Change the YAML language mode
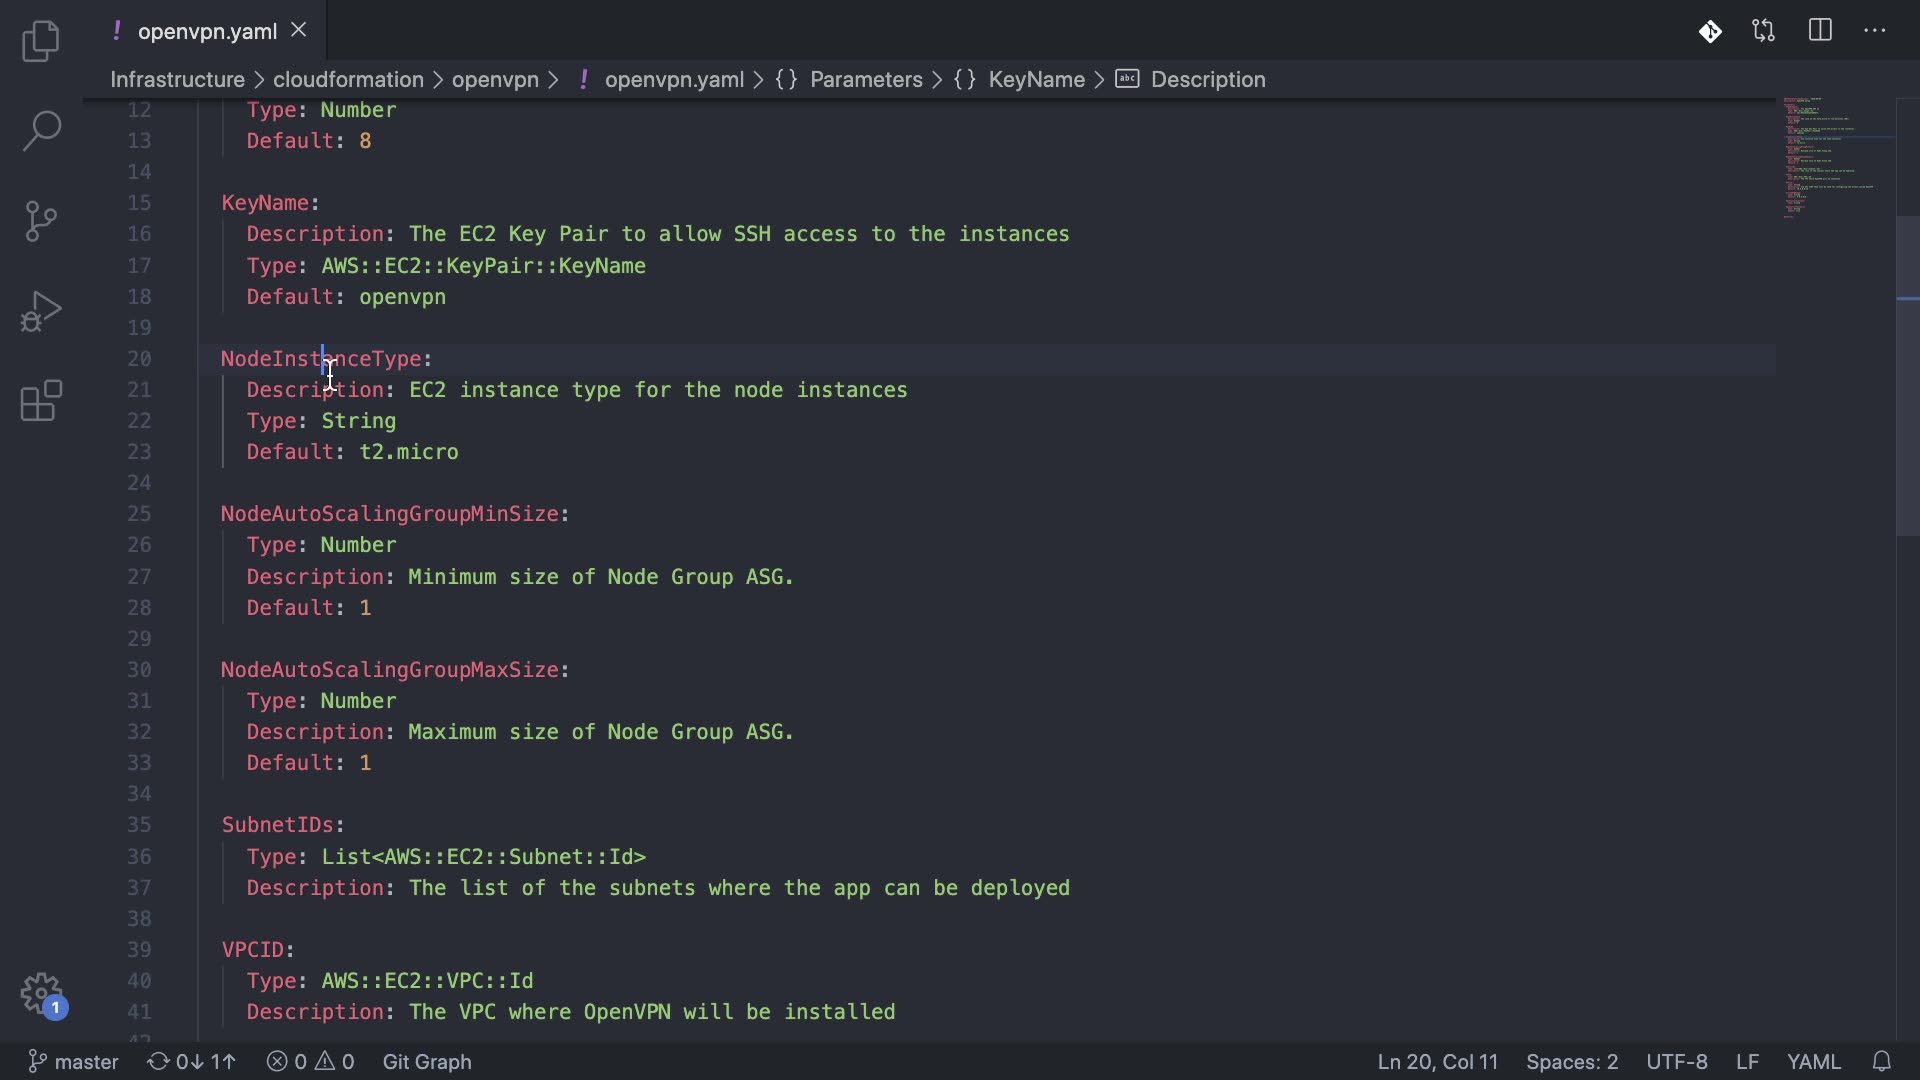The width and height of the screenshot is (1920, 1080). [x=1813, y=1061]
